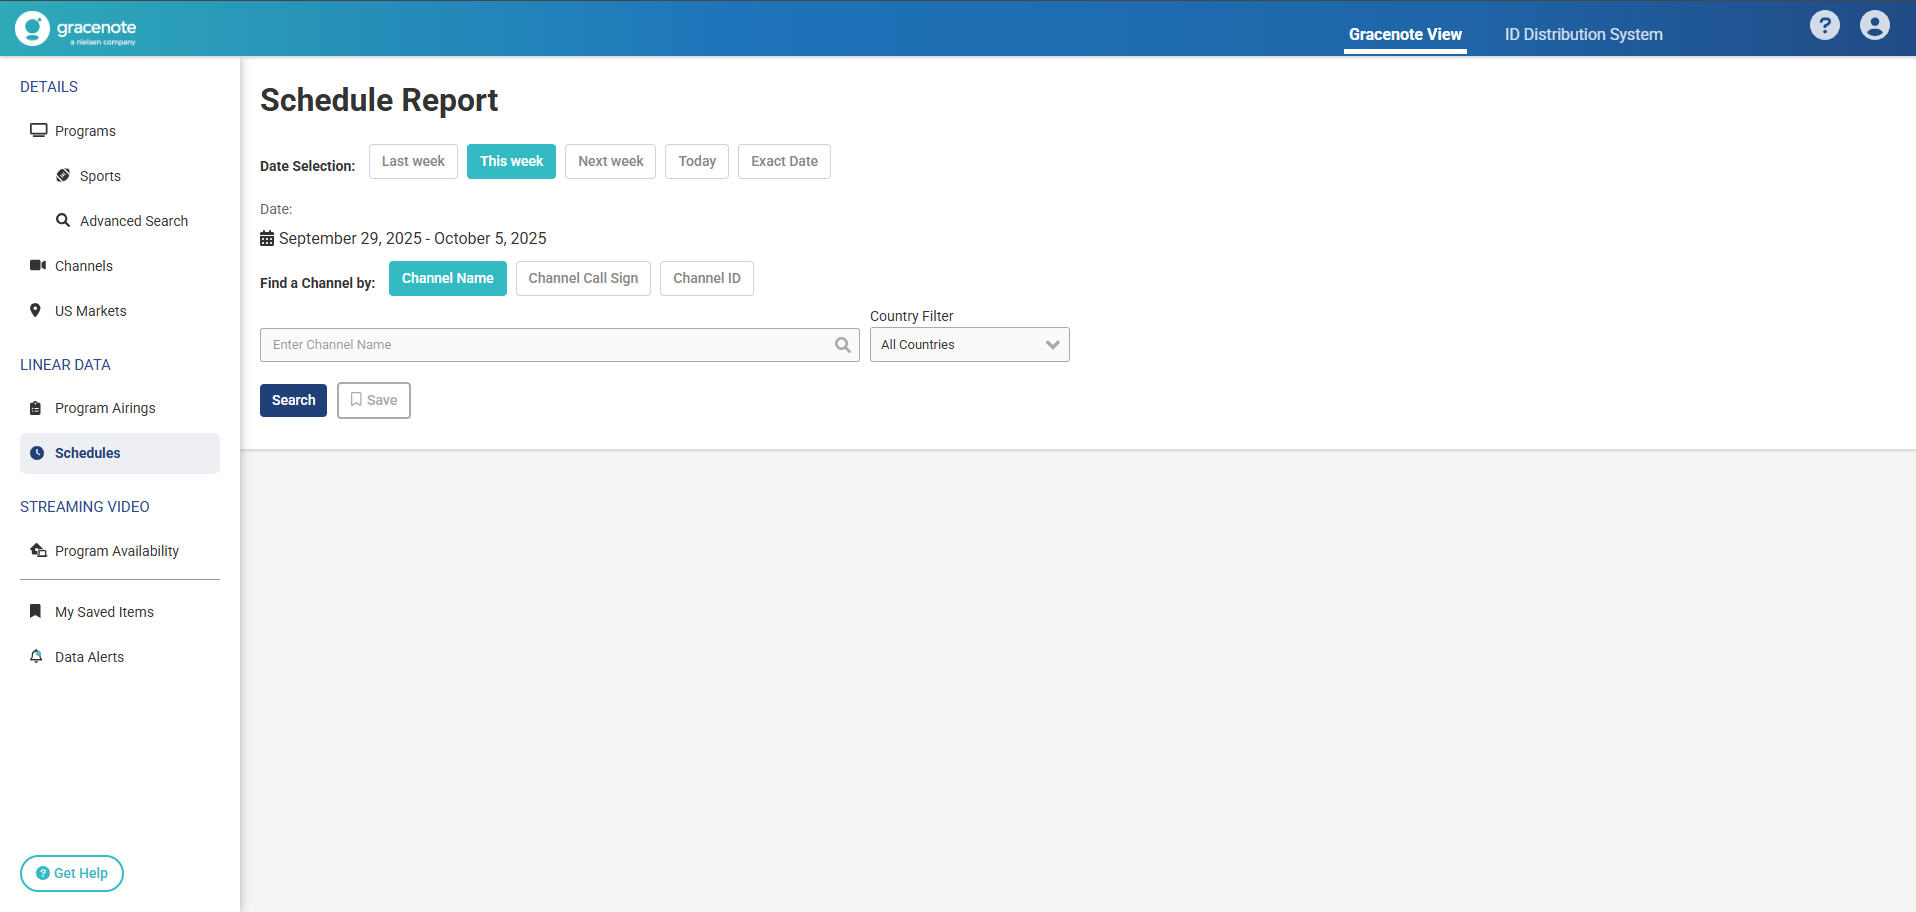The width and height of the screenshot is (1916, 912).
Task: Click the clock icon next to Schedules
Action: (x=37, y=453)
